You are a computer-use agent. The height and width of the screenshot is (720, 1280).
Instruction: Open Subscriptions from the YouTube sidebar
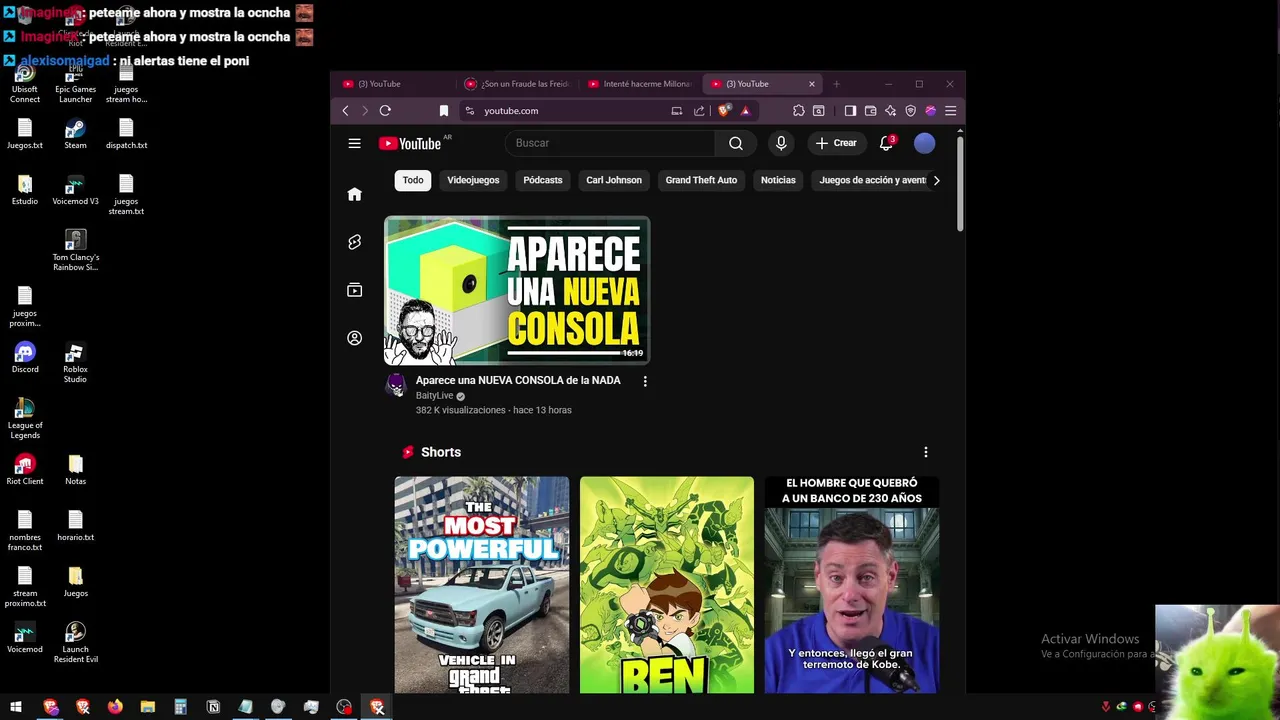click(x=354, y=290)
